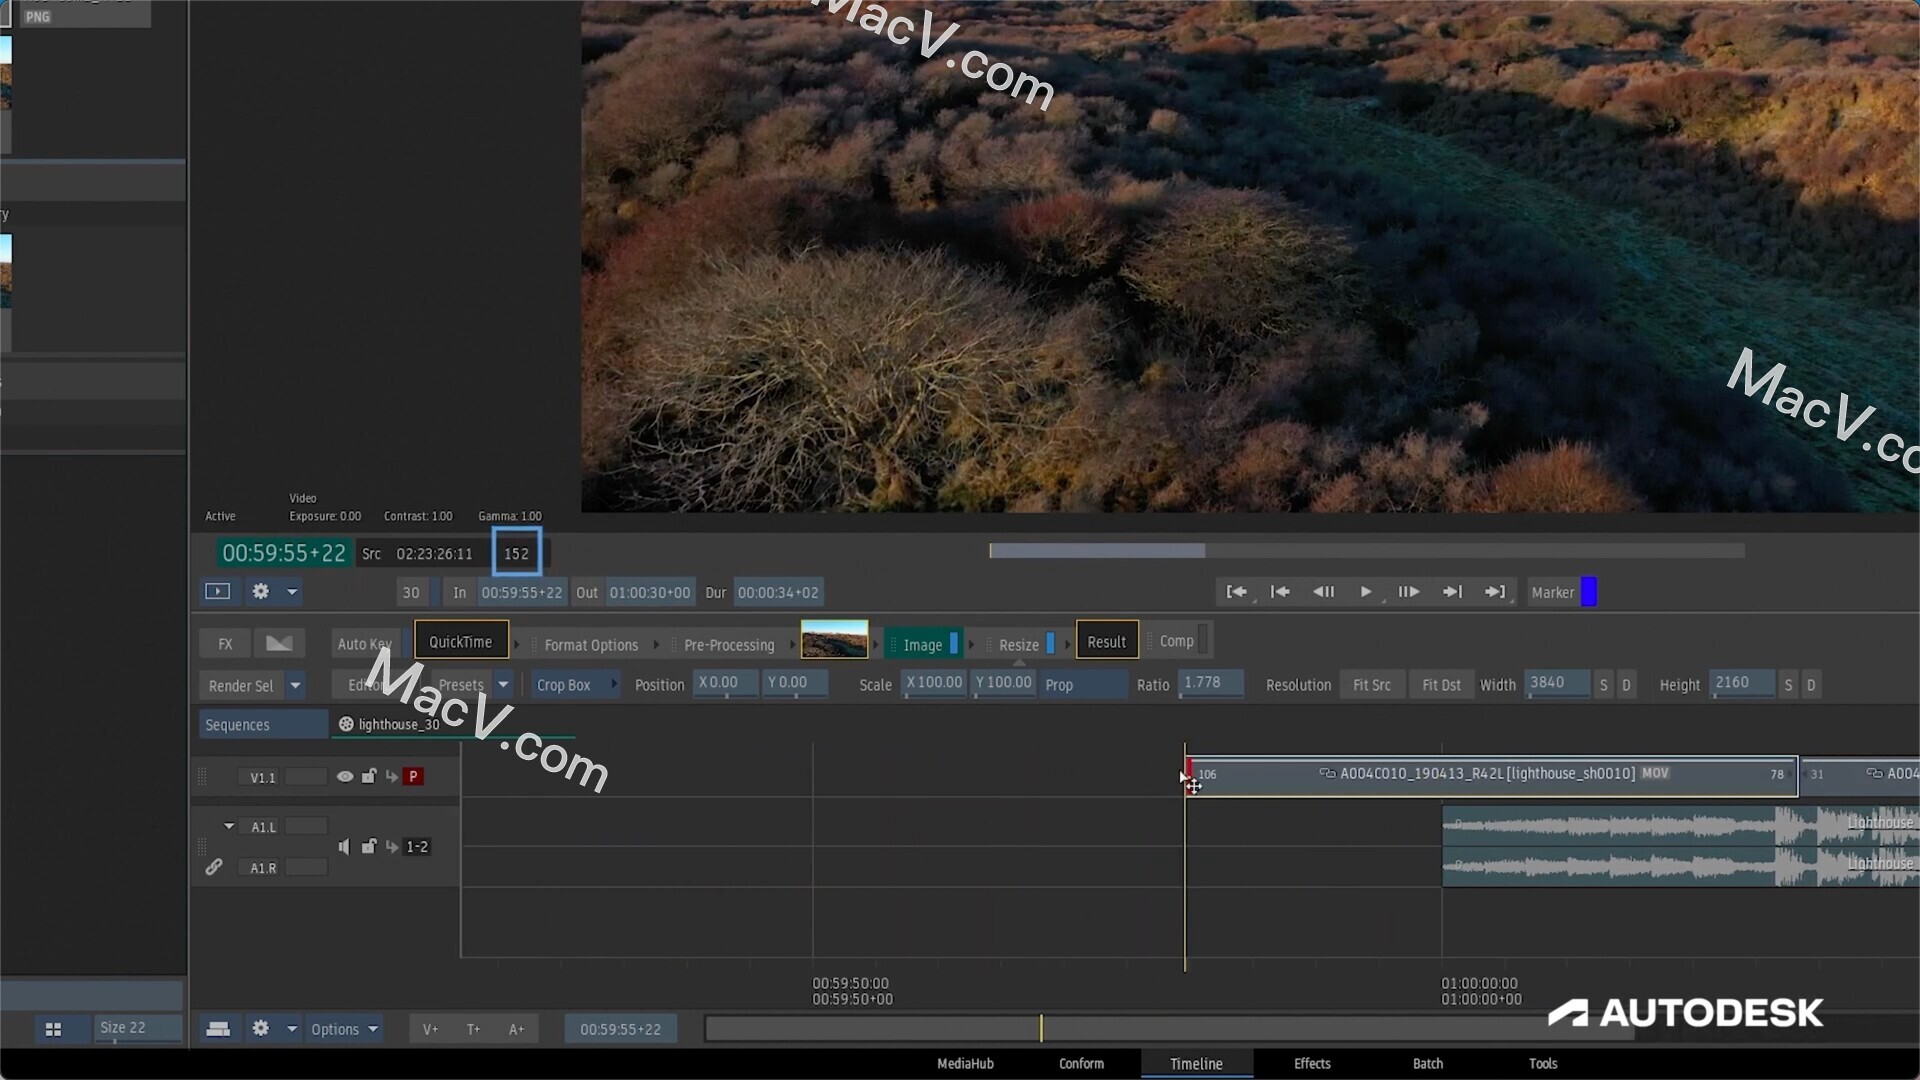Collapse the A1.L audio track triangle
1920x1080 pixels.
click(229, 826)
